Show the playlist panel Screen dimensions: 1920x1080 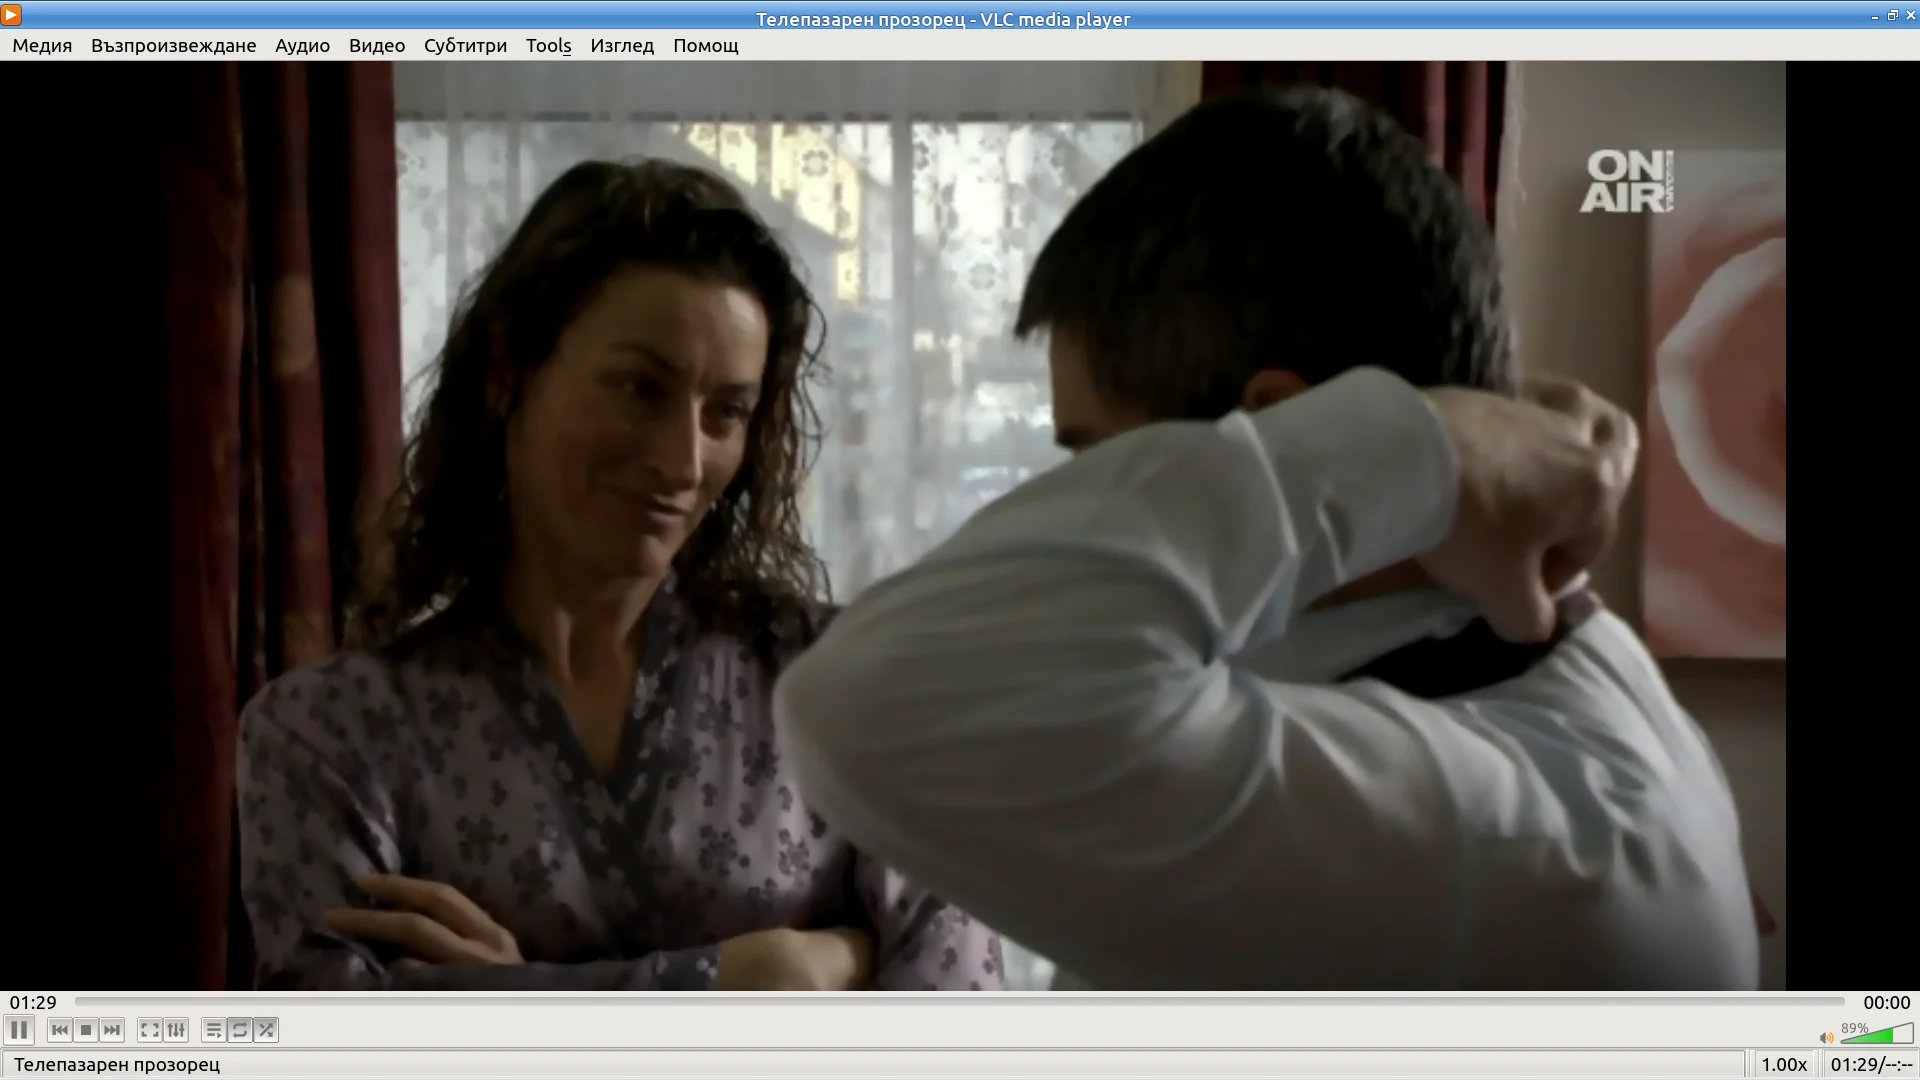click(214, 1030)
